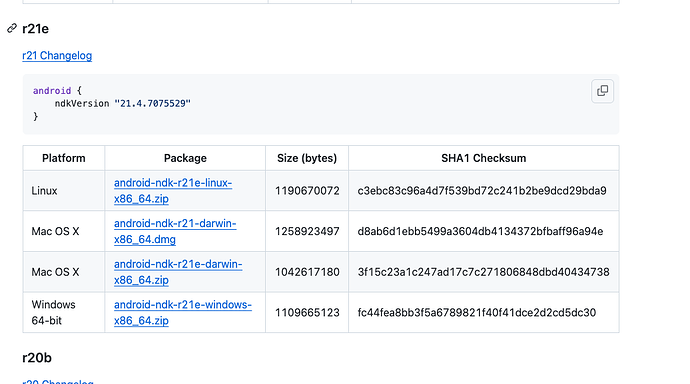Click the Package column header

(x=185, y=158)
